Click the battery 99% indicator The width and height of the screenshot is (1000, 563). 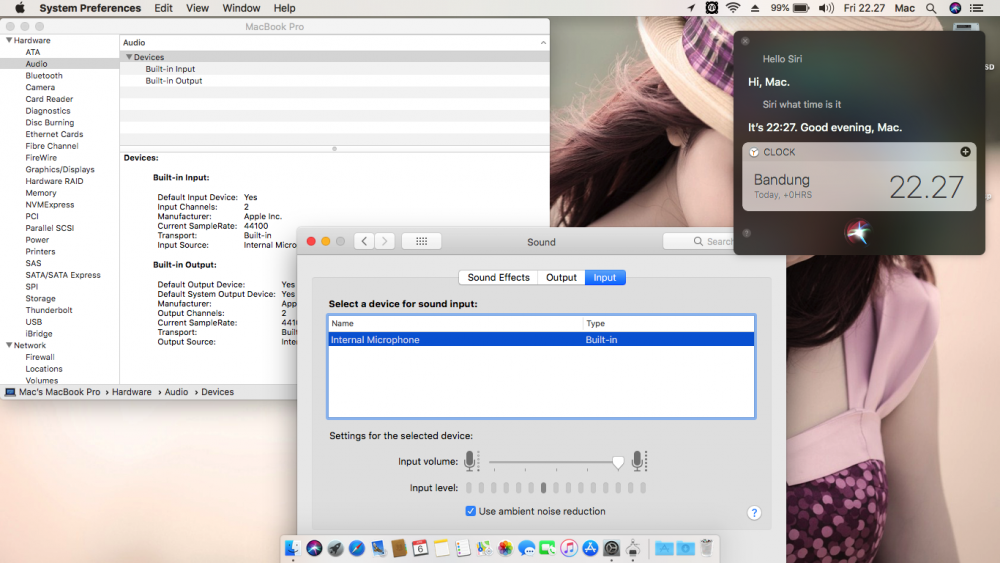[790, 8]
